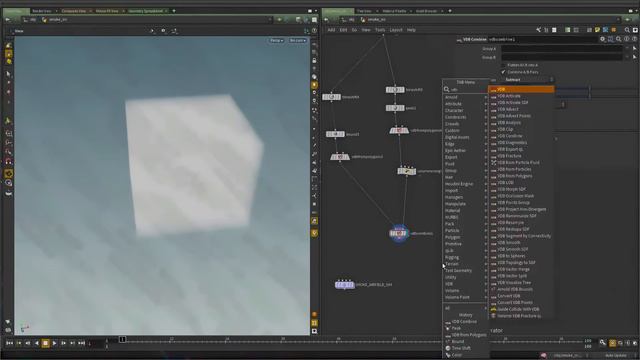Open the No cam dropdown in viewport

click(298, 40)
